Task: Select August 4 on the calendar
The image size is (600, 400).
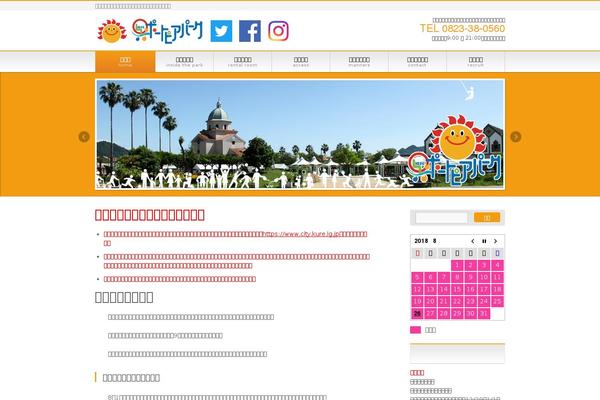Action: coord(497,265)
